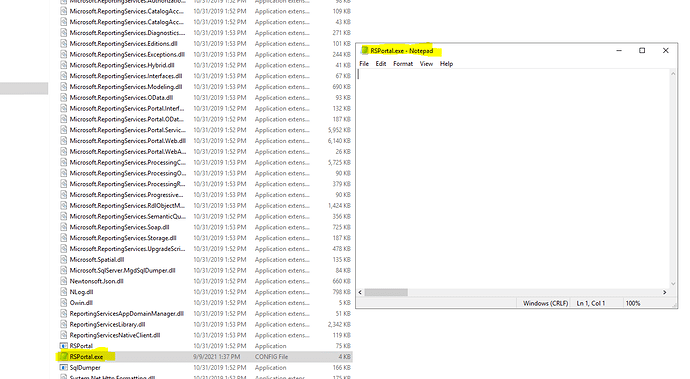Screen dimensions: 690x379
Task: Select the Microsoft.Spatial.dll file name
Action: coord(97,260)
